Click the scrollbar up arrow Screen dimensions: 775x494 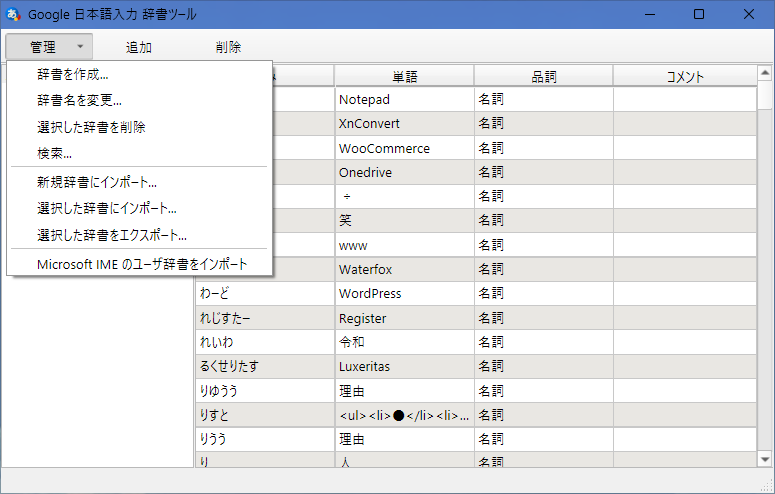(x=765, y=73)
